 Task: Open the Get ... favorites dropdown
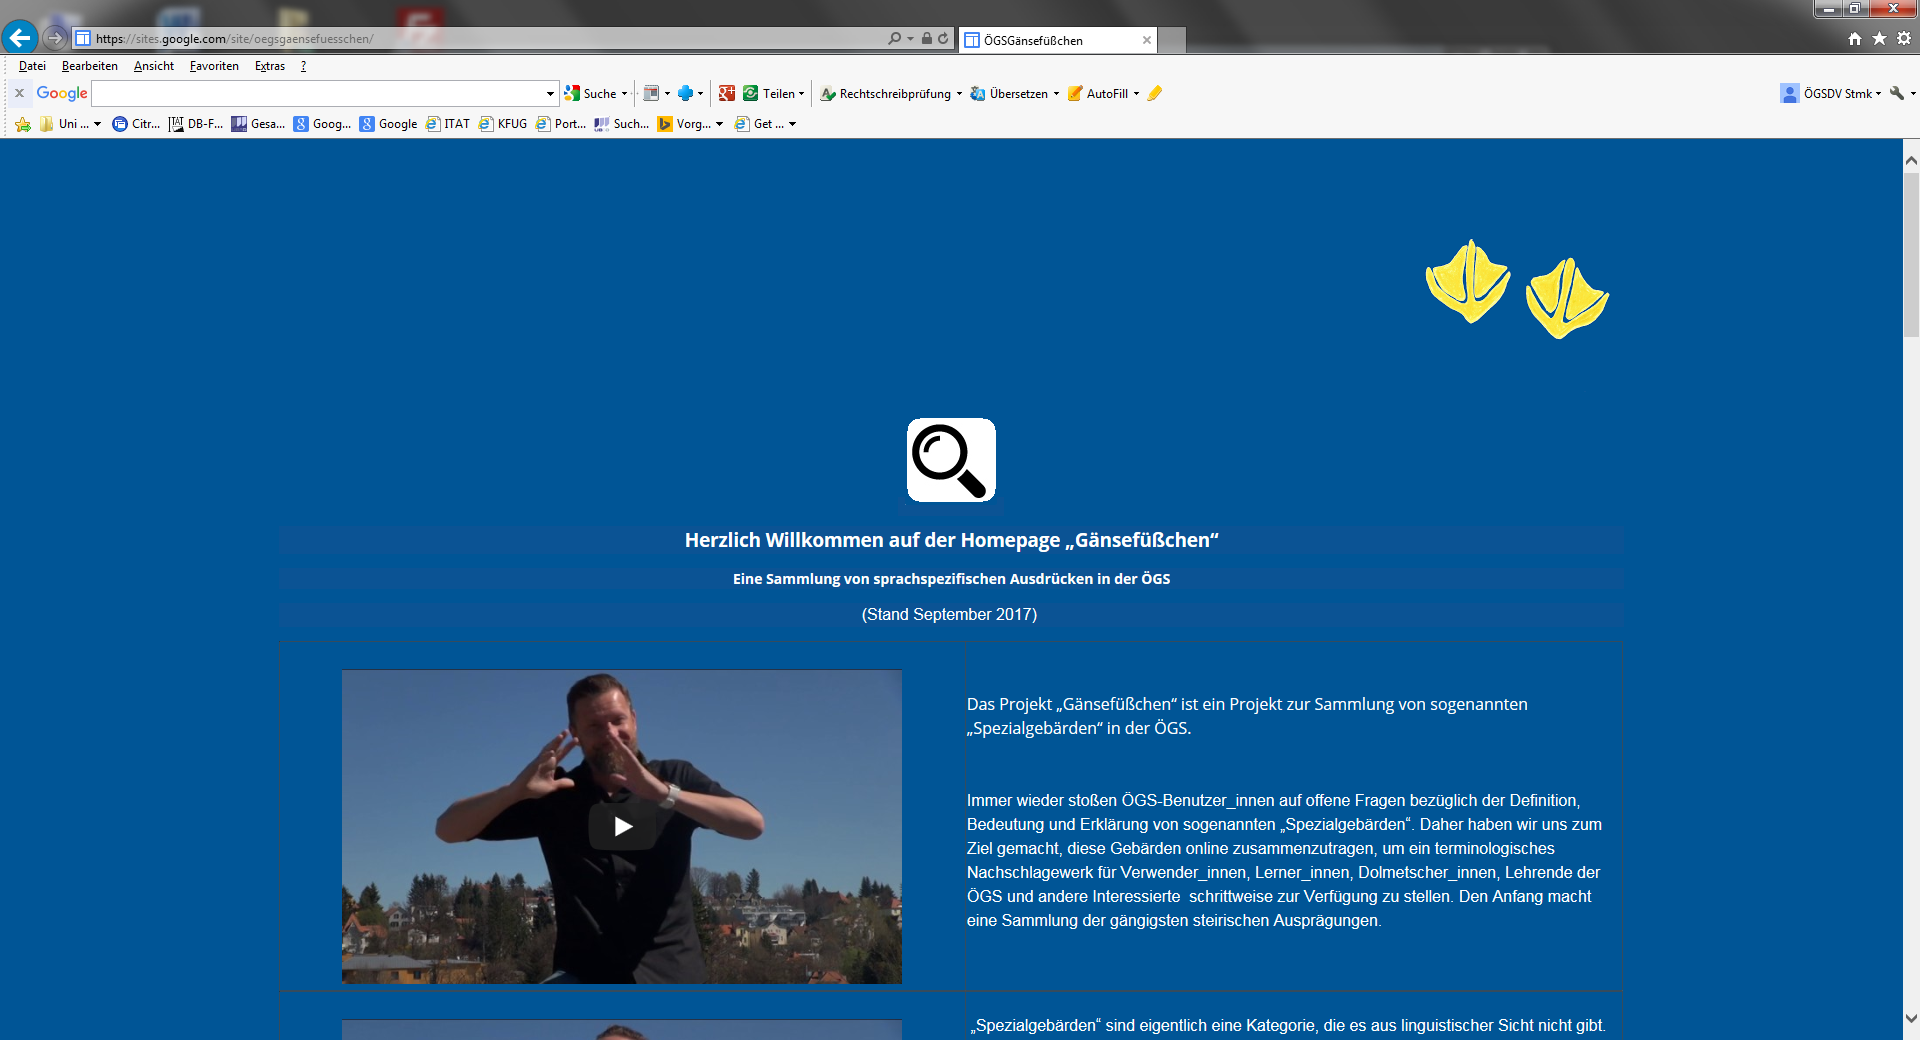(x=765, y=124)
